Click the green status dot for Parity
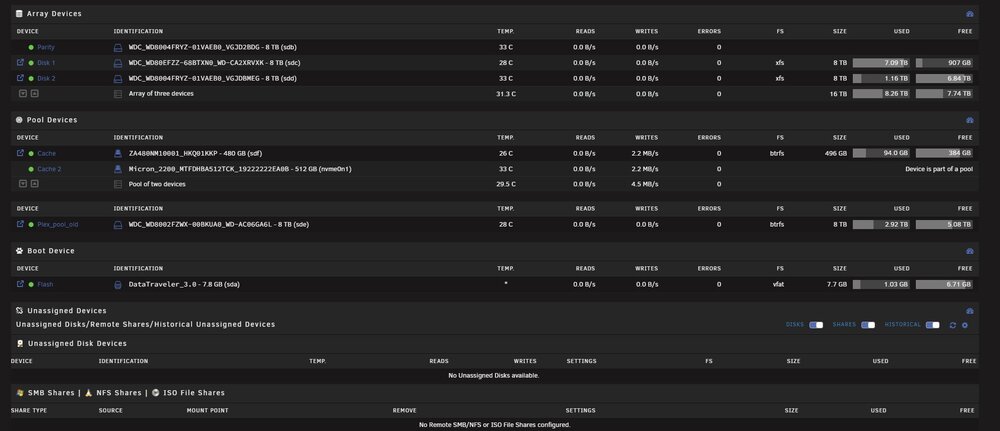Viewport: 1000px width, 431px height. [x=31, y=47]
